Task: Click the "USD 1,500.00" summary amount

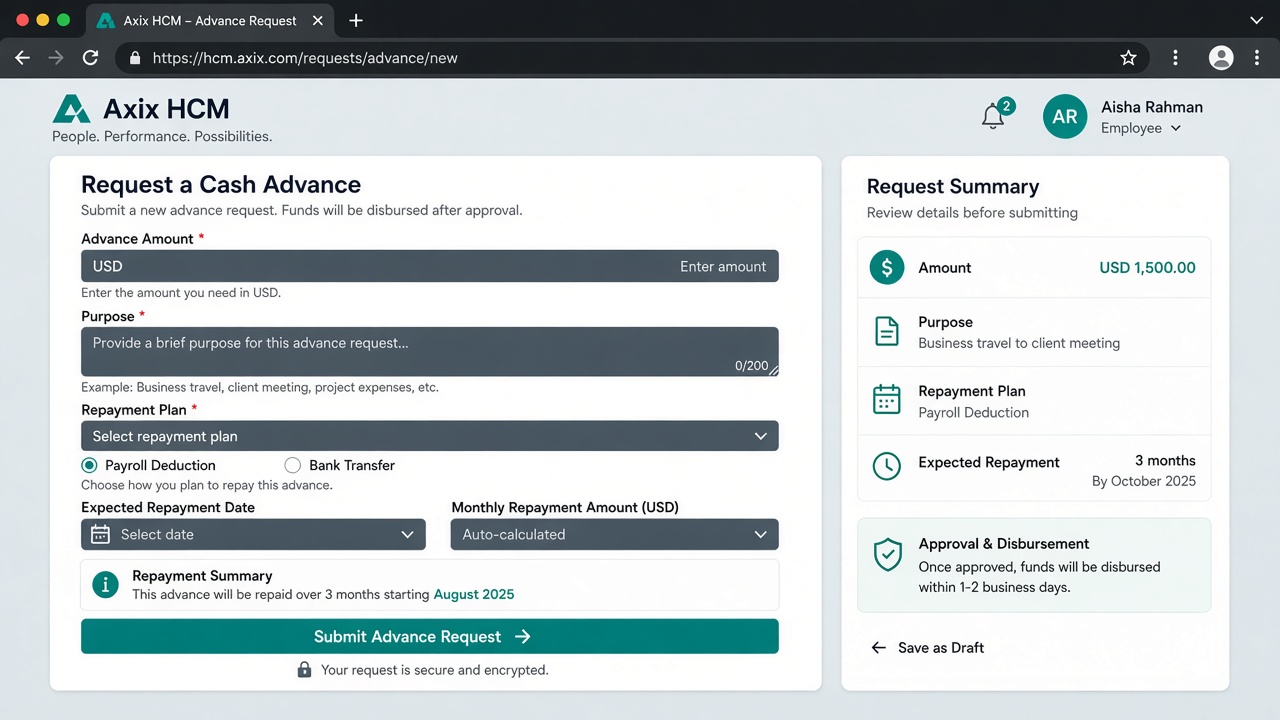Action: (x=1147, y=268)
